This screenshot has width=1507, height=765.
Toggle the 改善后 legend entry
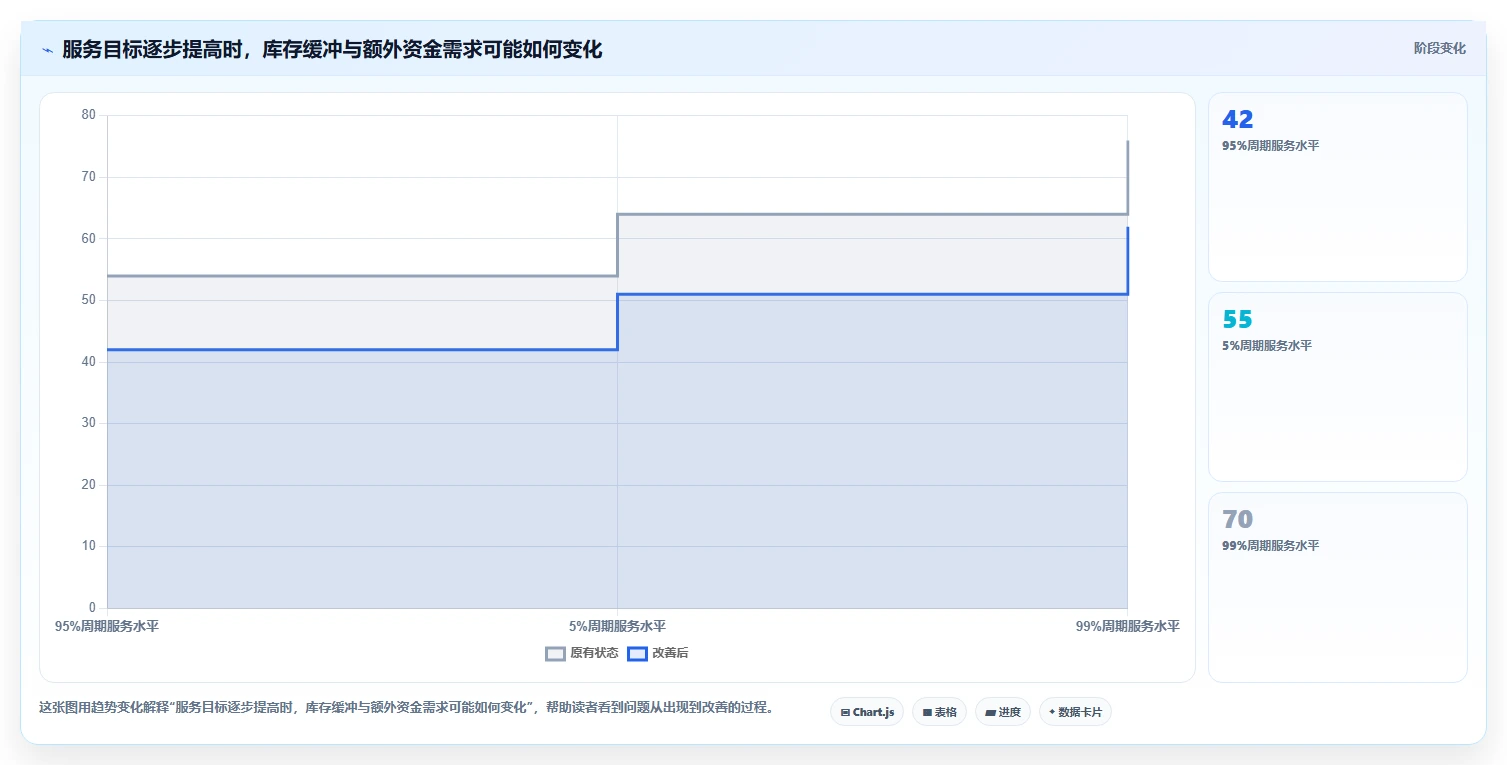point(658,653)
